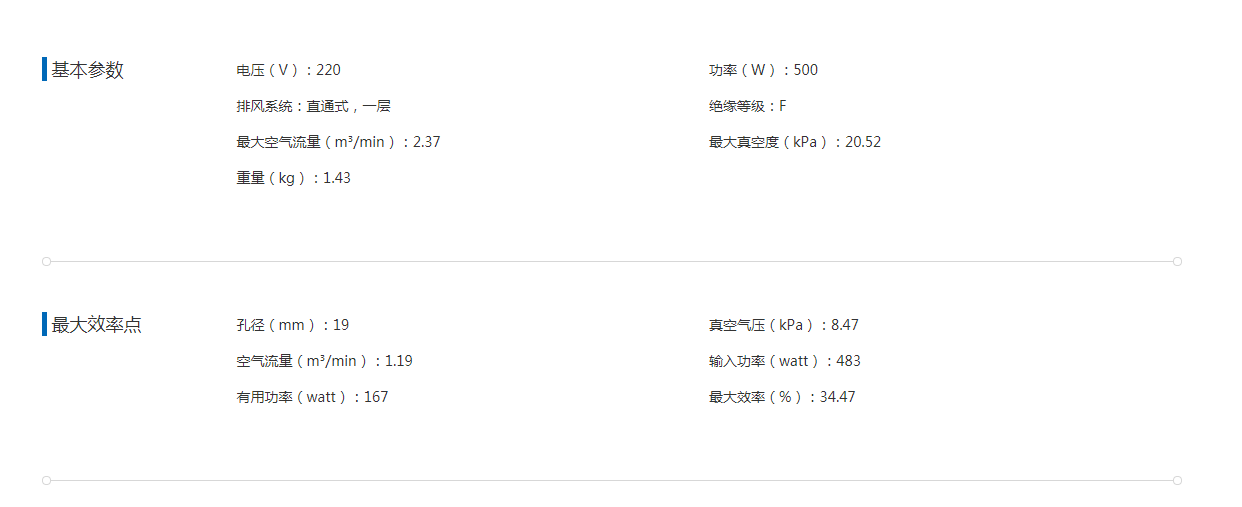Screen dimensions: 1242x507
Task: Click the 绝缘等级:F text
Action: click(747, 106)
